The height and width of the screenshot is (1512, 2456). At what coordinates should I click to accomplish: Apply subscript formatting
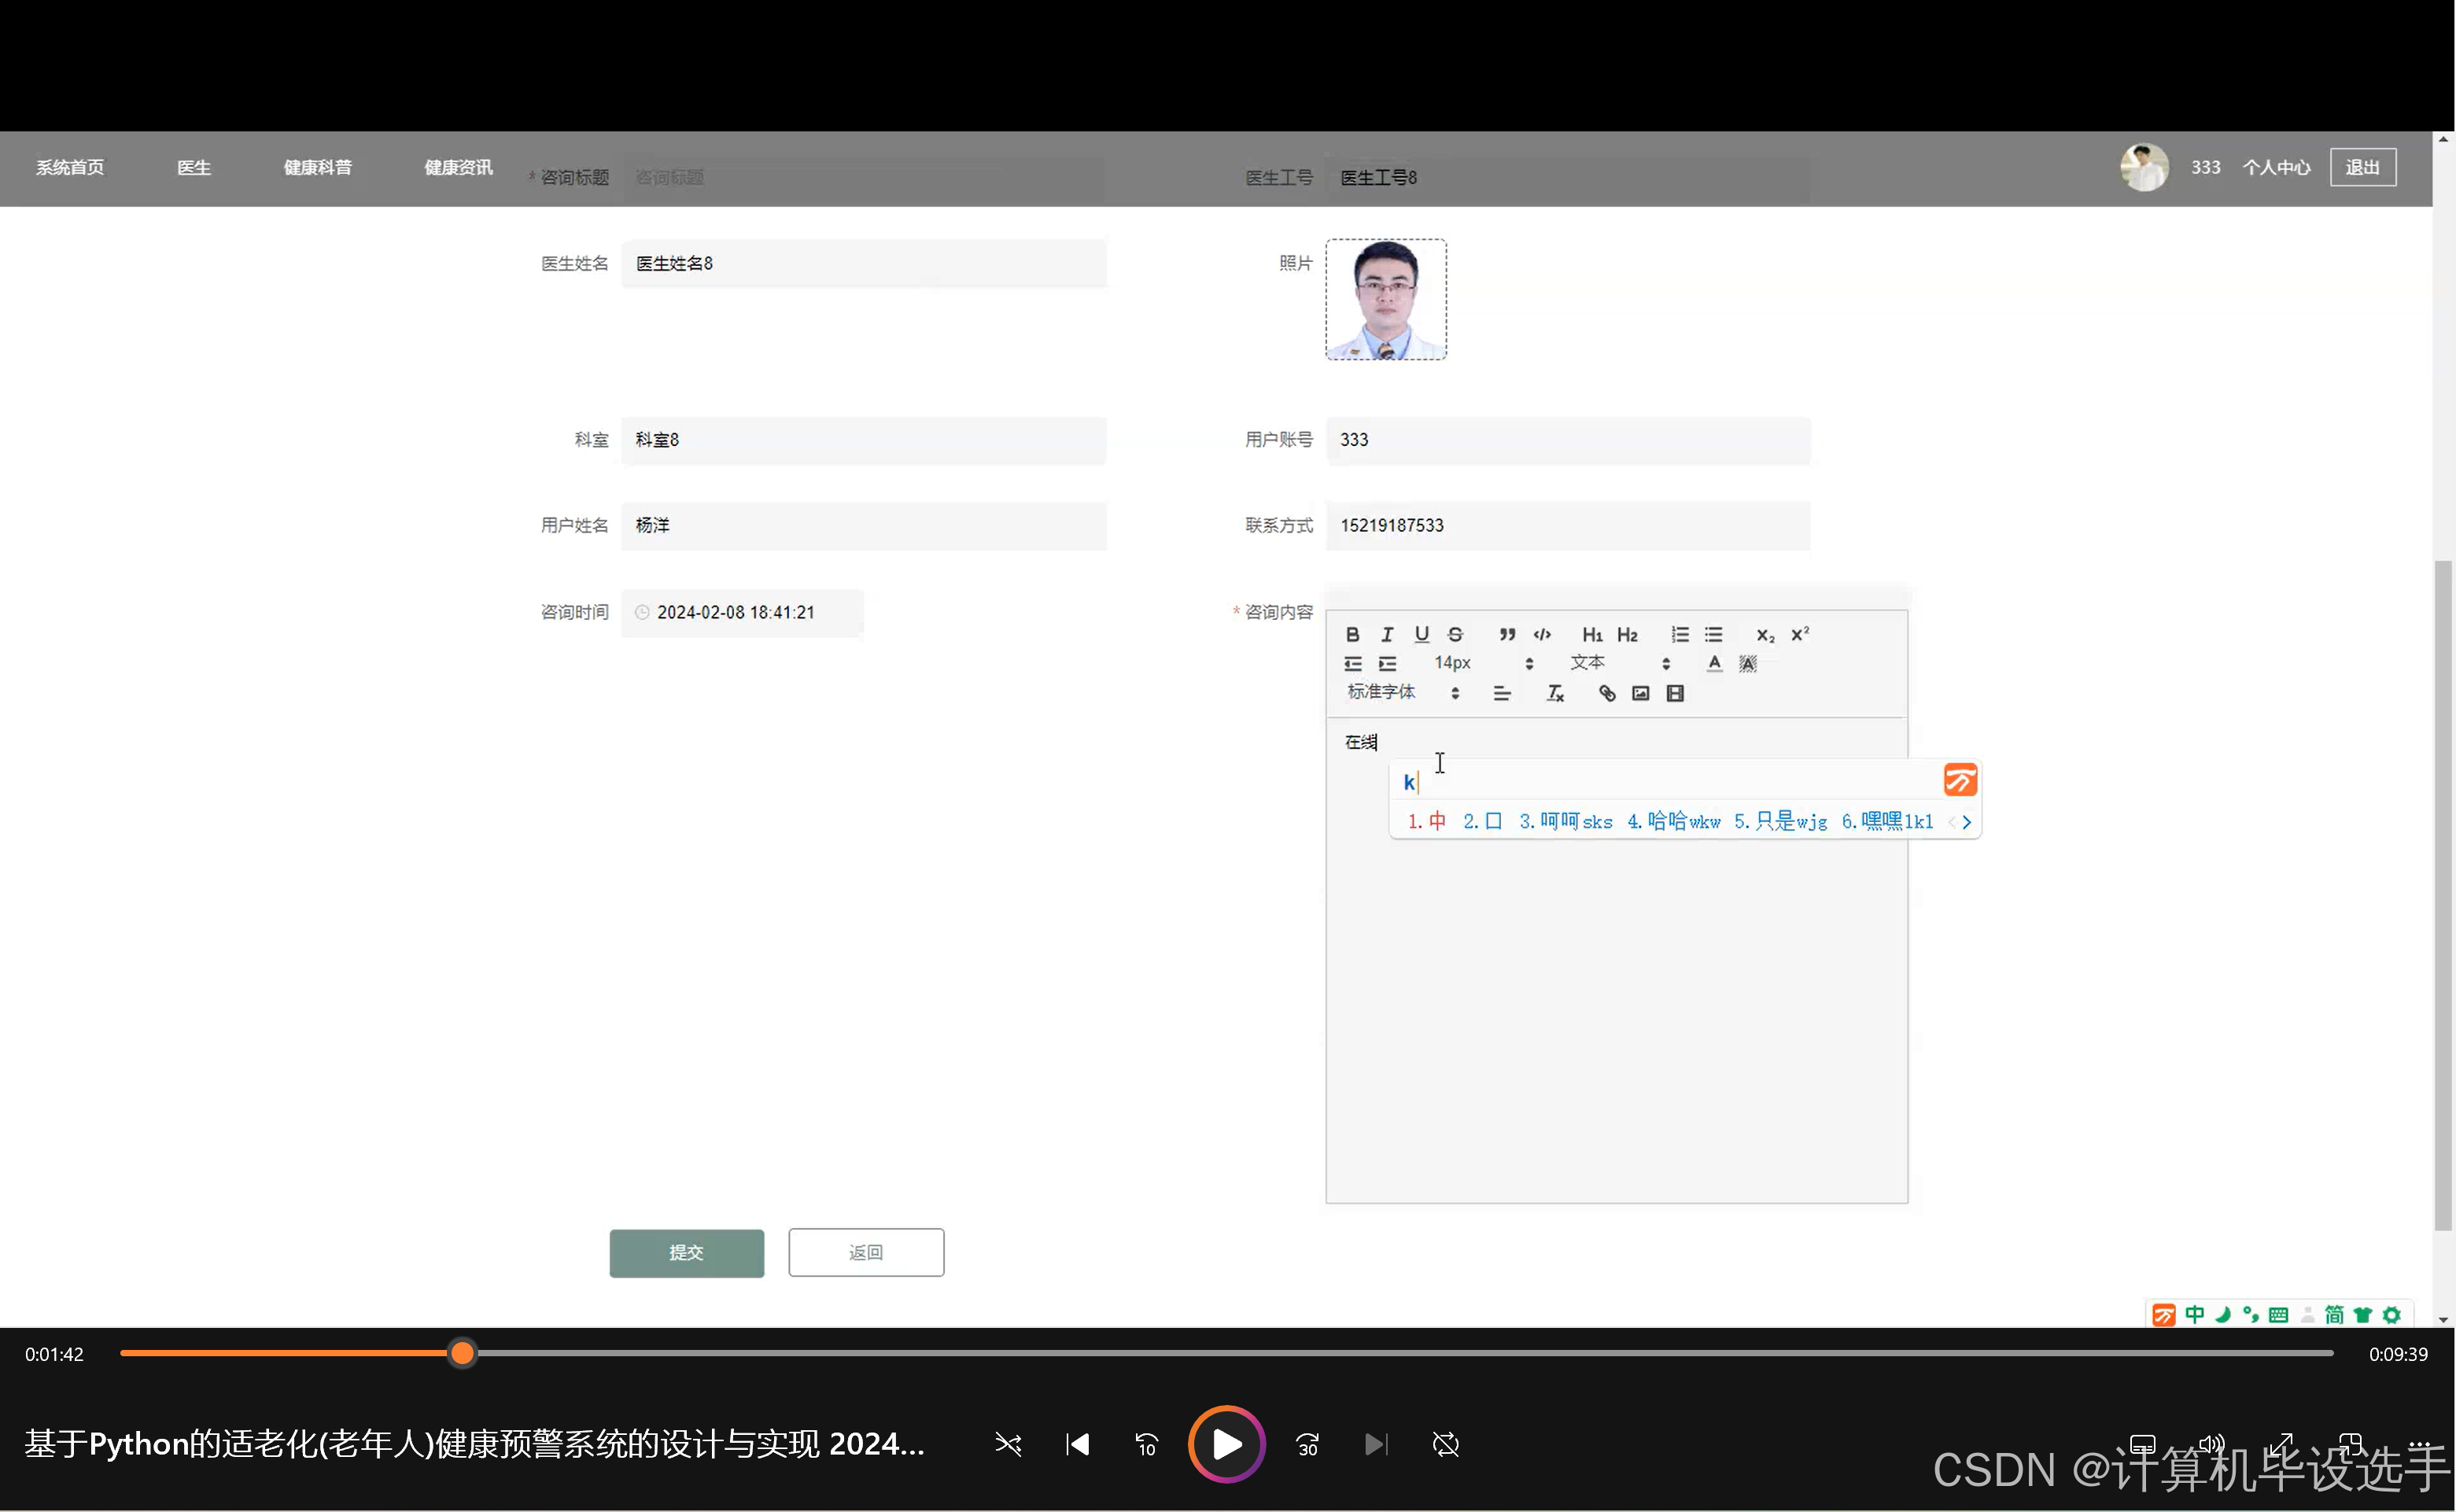pyautogui.click(x=1765, y=634)
